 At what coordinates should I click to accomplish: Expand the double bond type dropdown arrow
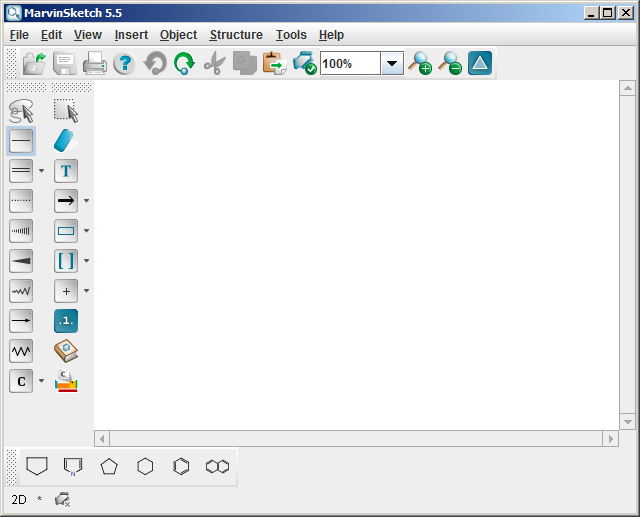pos(41,171)
